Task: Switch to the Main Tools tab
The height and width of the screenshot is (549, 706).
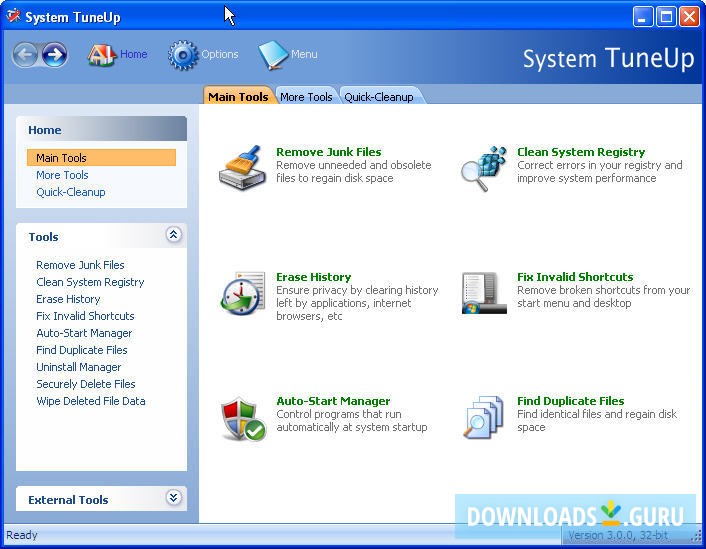Action: click(x=238, y=96)
